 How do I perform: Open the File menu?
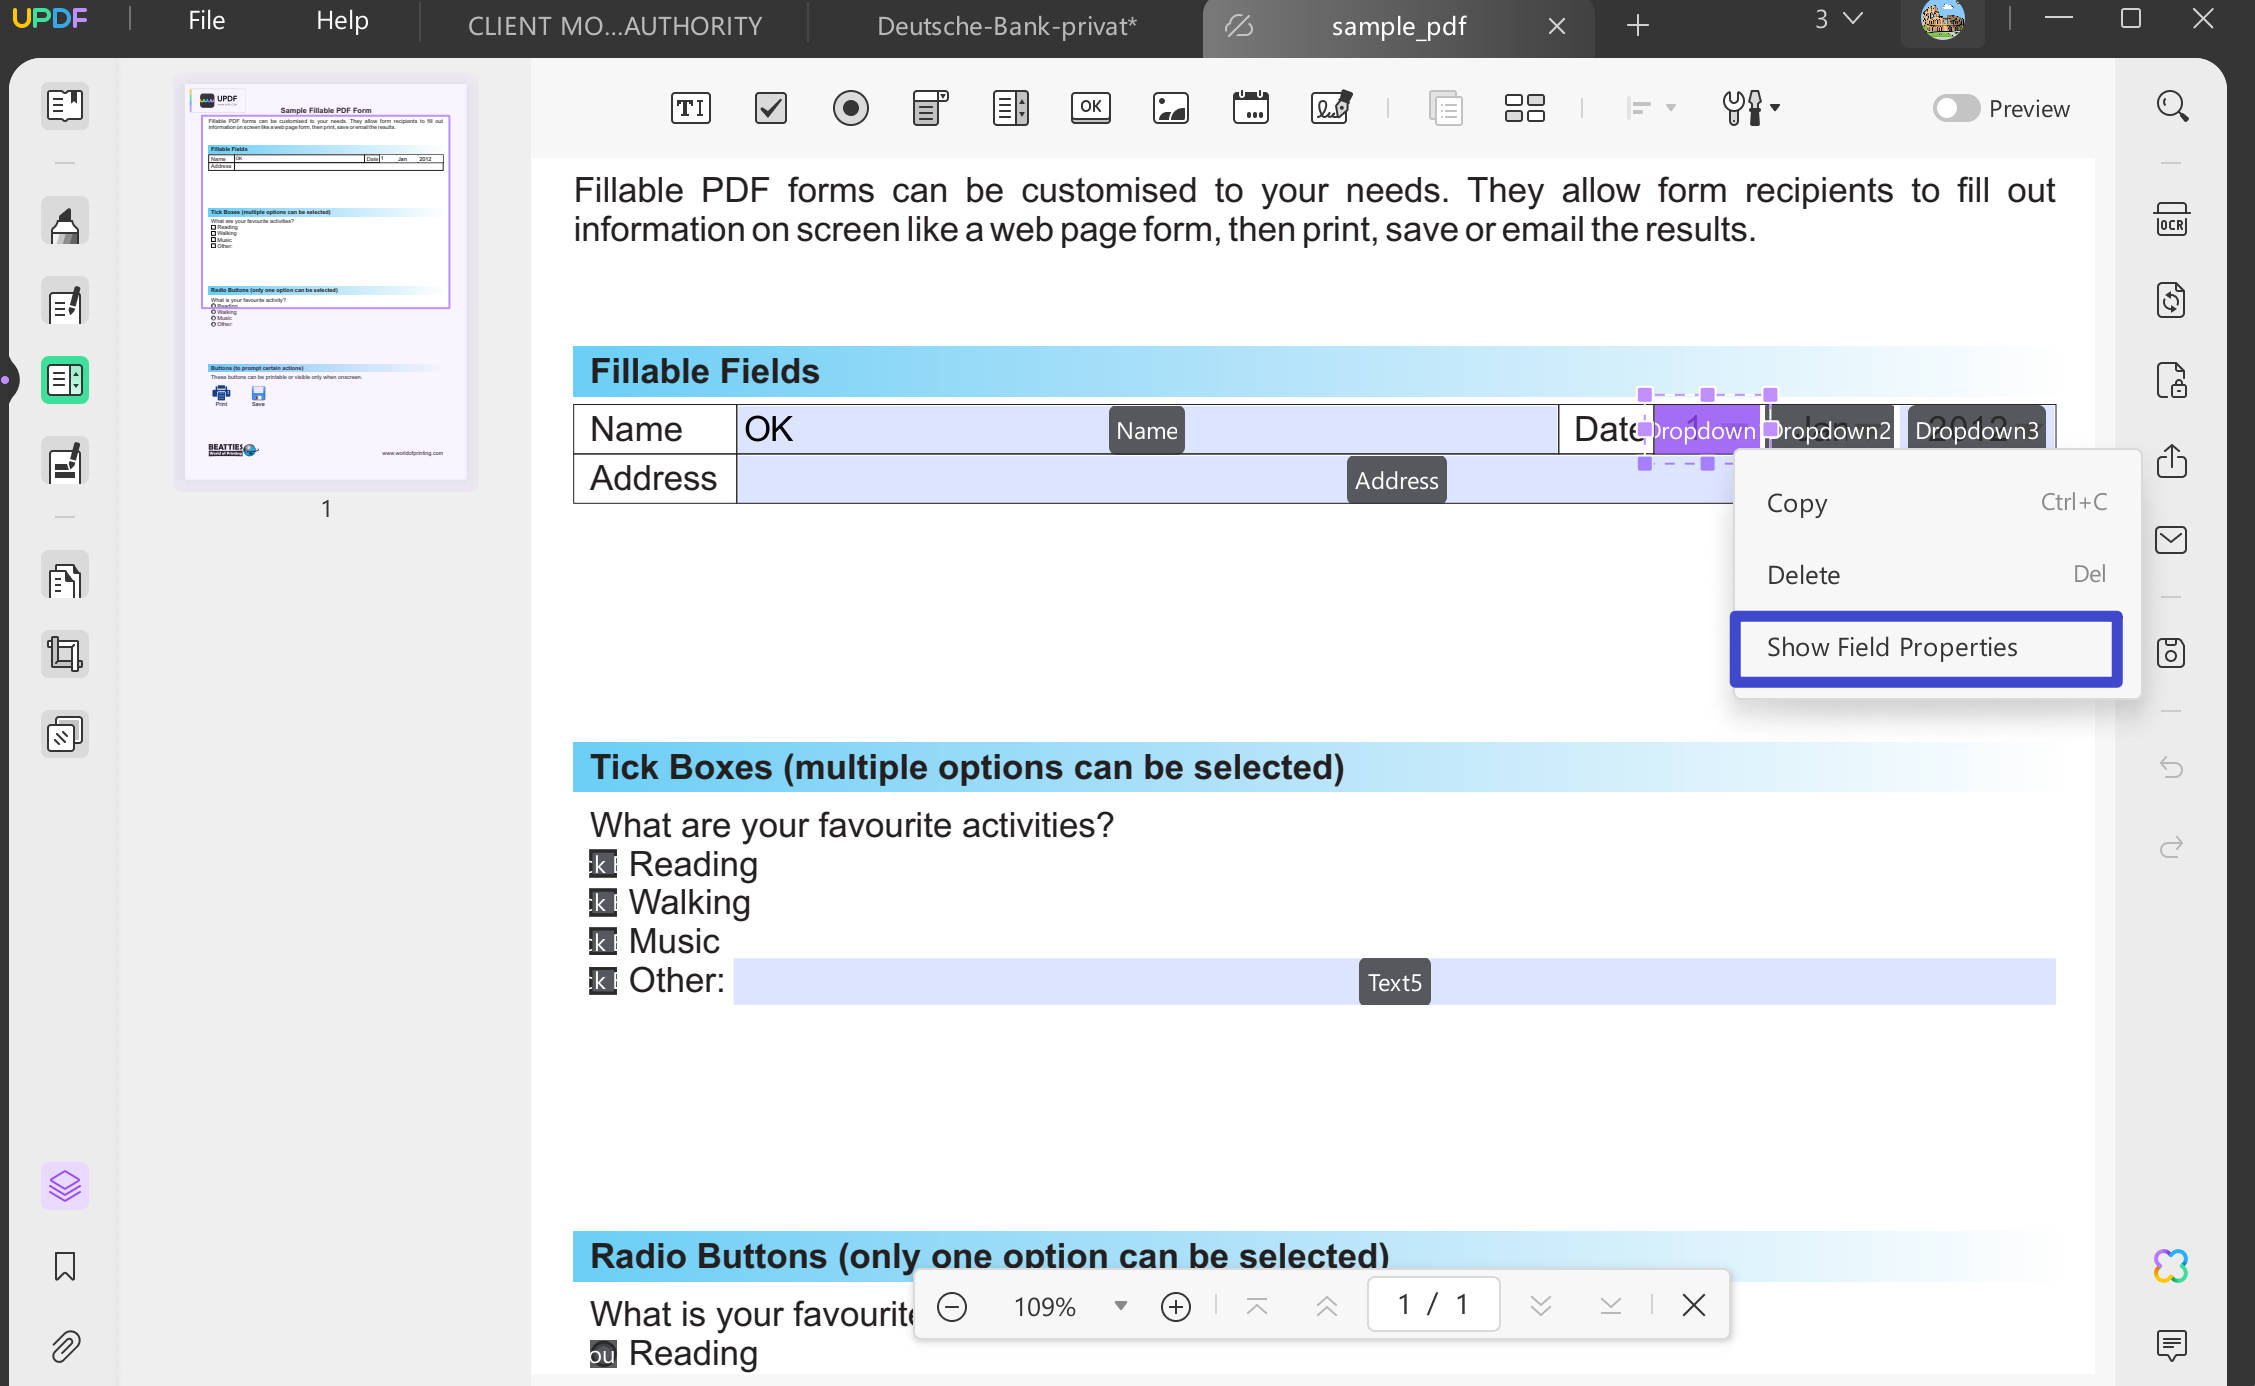pyautogui.click(x=206, y=20)
